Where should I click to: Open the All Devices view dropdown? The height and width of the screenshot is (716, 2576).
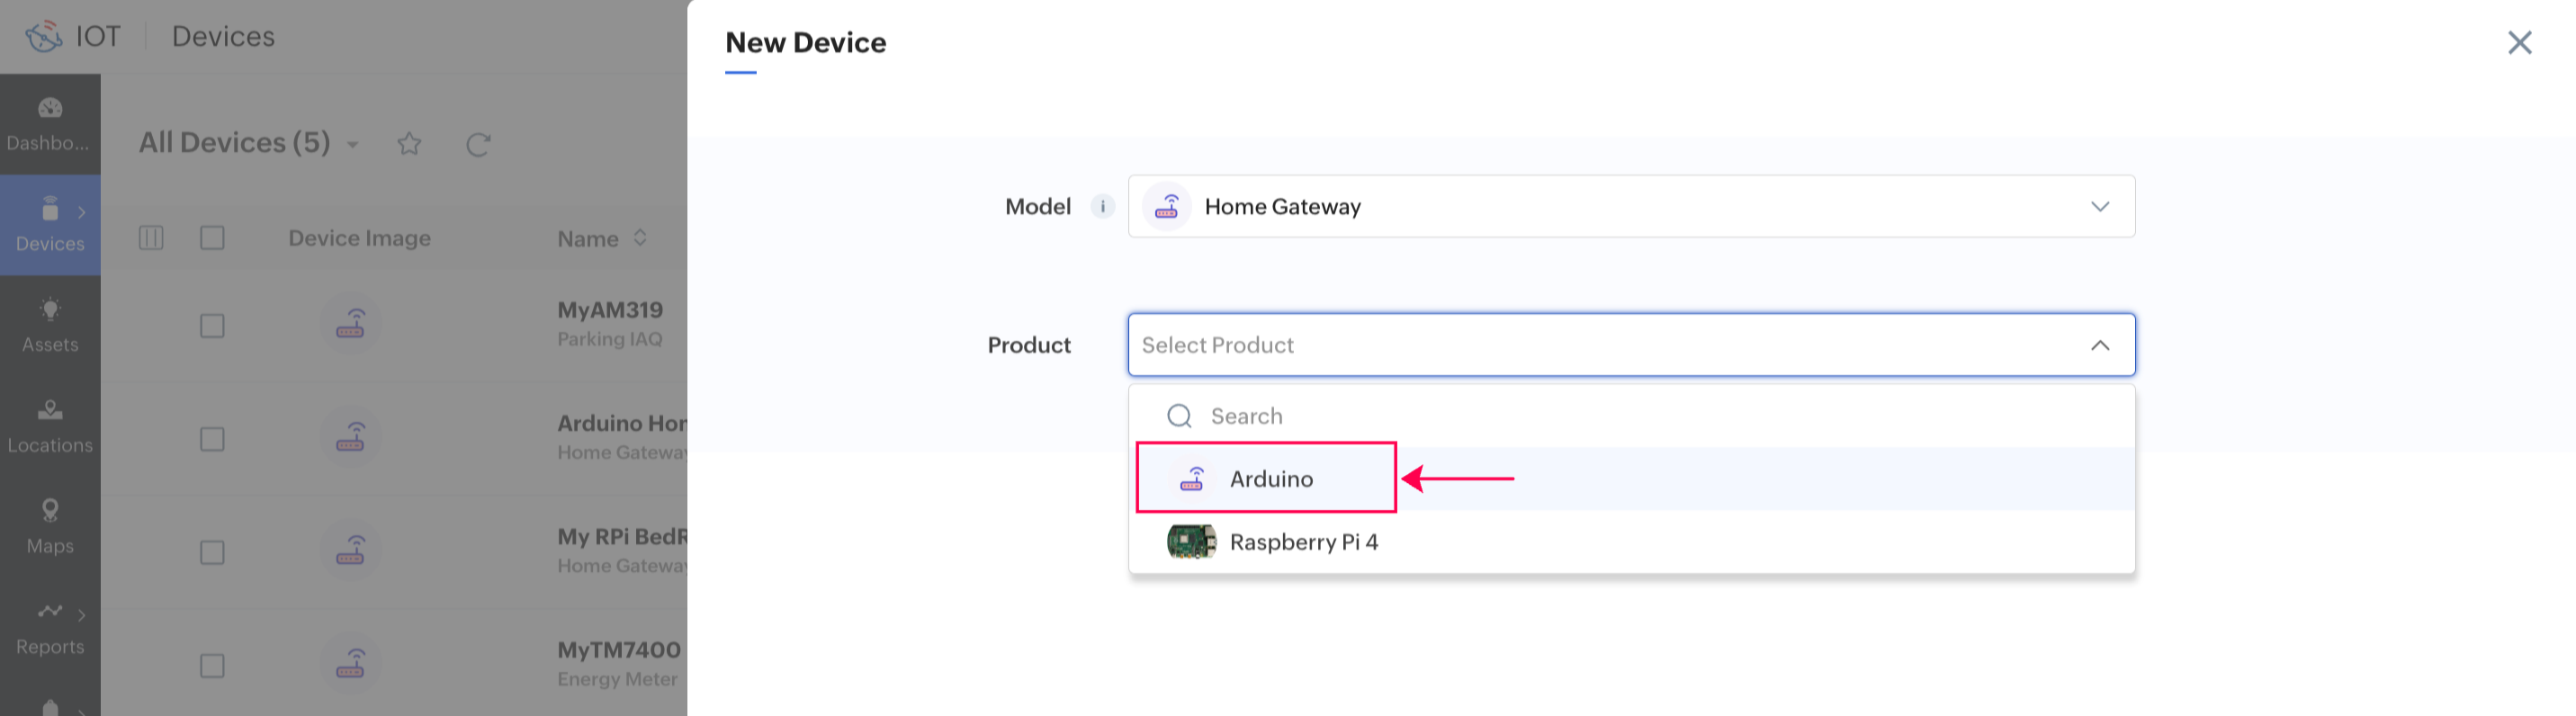(352, 145)
